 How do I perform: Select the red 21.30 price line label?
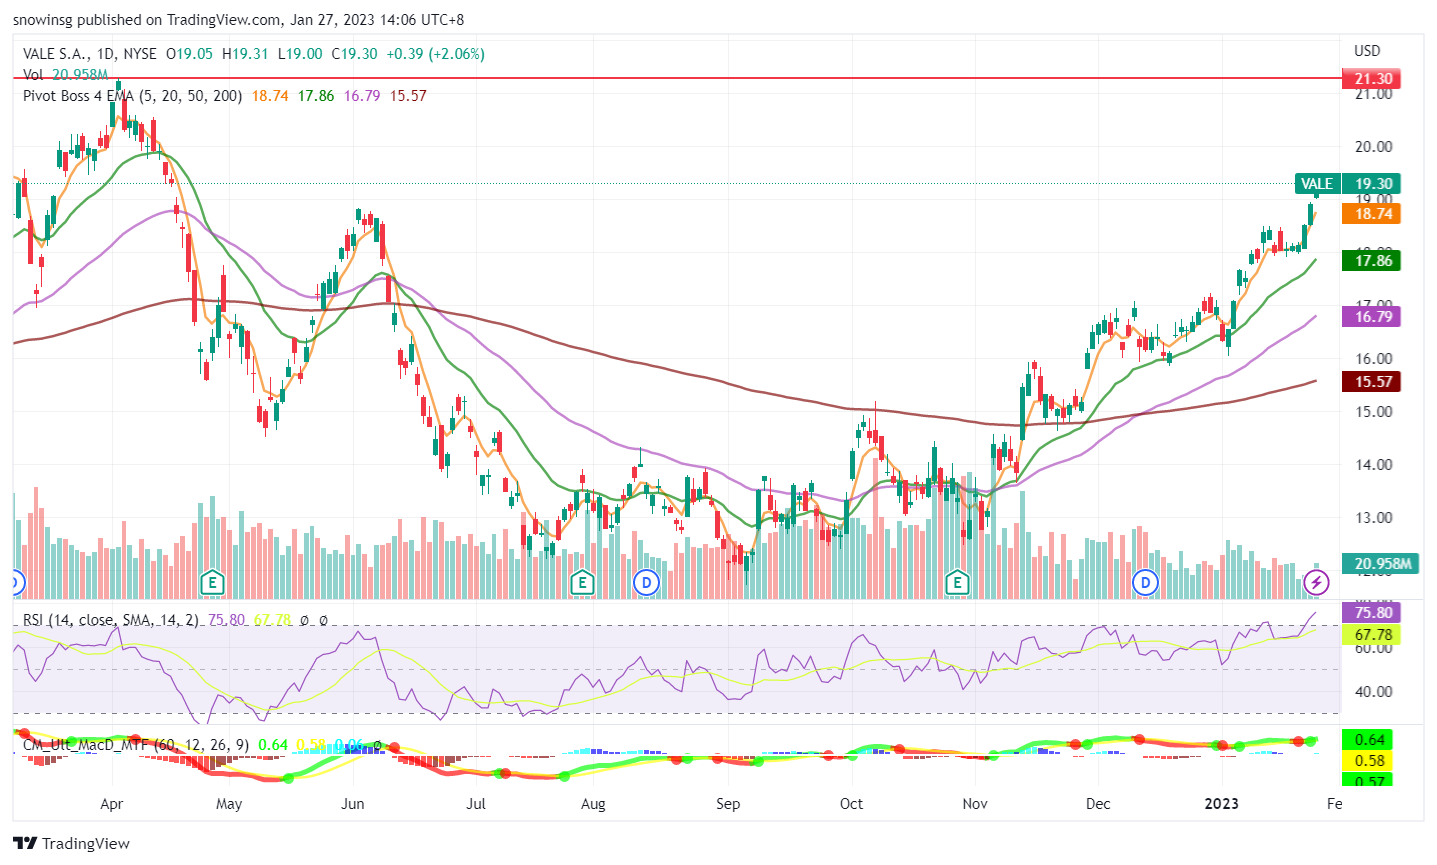(1373, 78)
